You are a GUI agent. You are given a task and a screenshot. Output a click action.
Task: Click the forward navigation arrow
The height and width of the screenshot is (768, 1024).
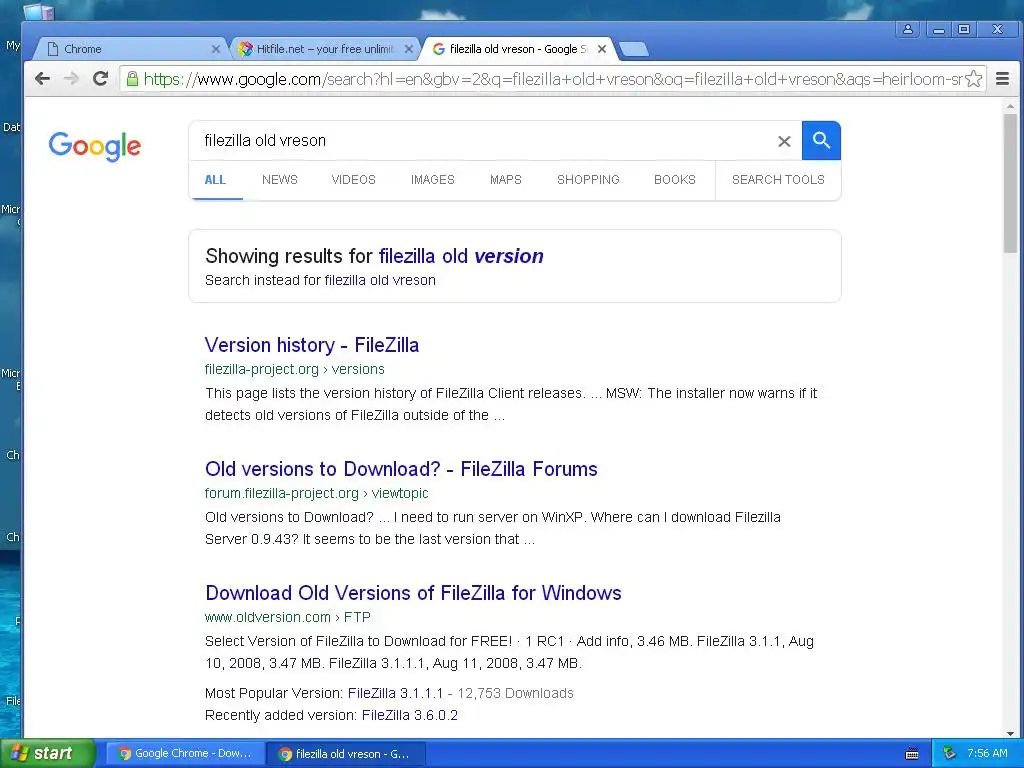(71, 79)
